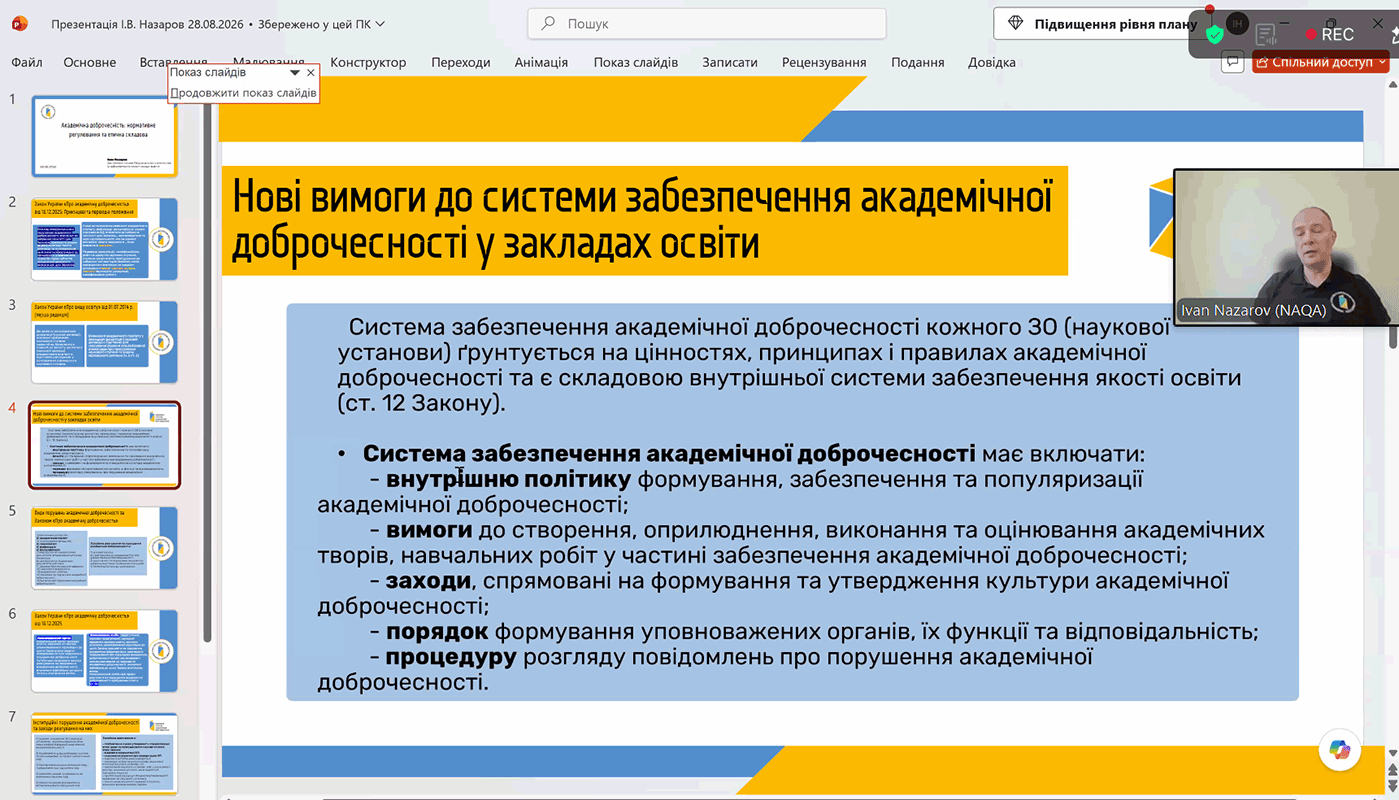Click the bold word процедуру in the list
Screen dimensions: 1399x800
point(451,658)
